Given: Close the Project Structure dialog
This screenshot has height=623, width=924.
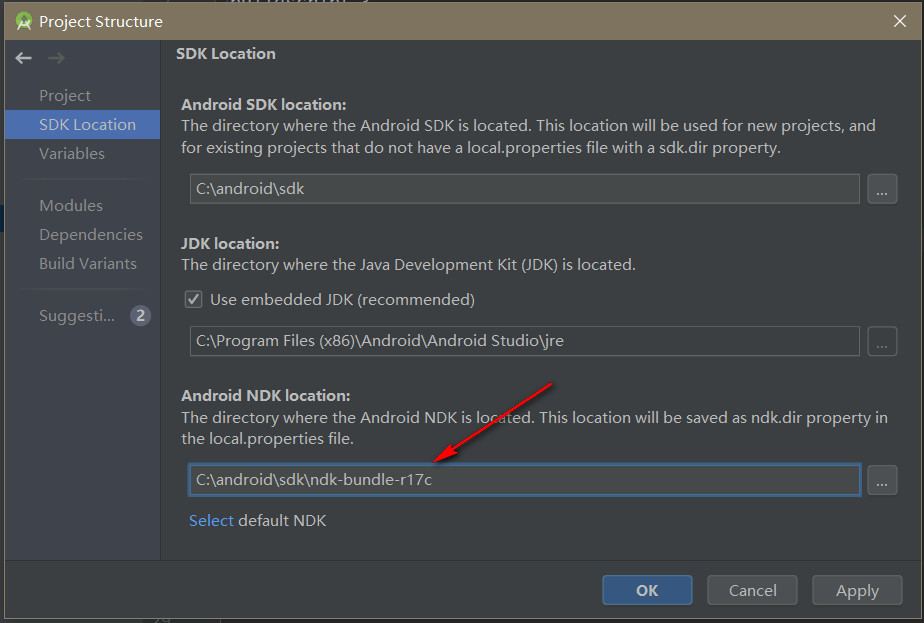Looking at the screenshot, I should (x=900, y=21).
